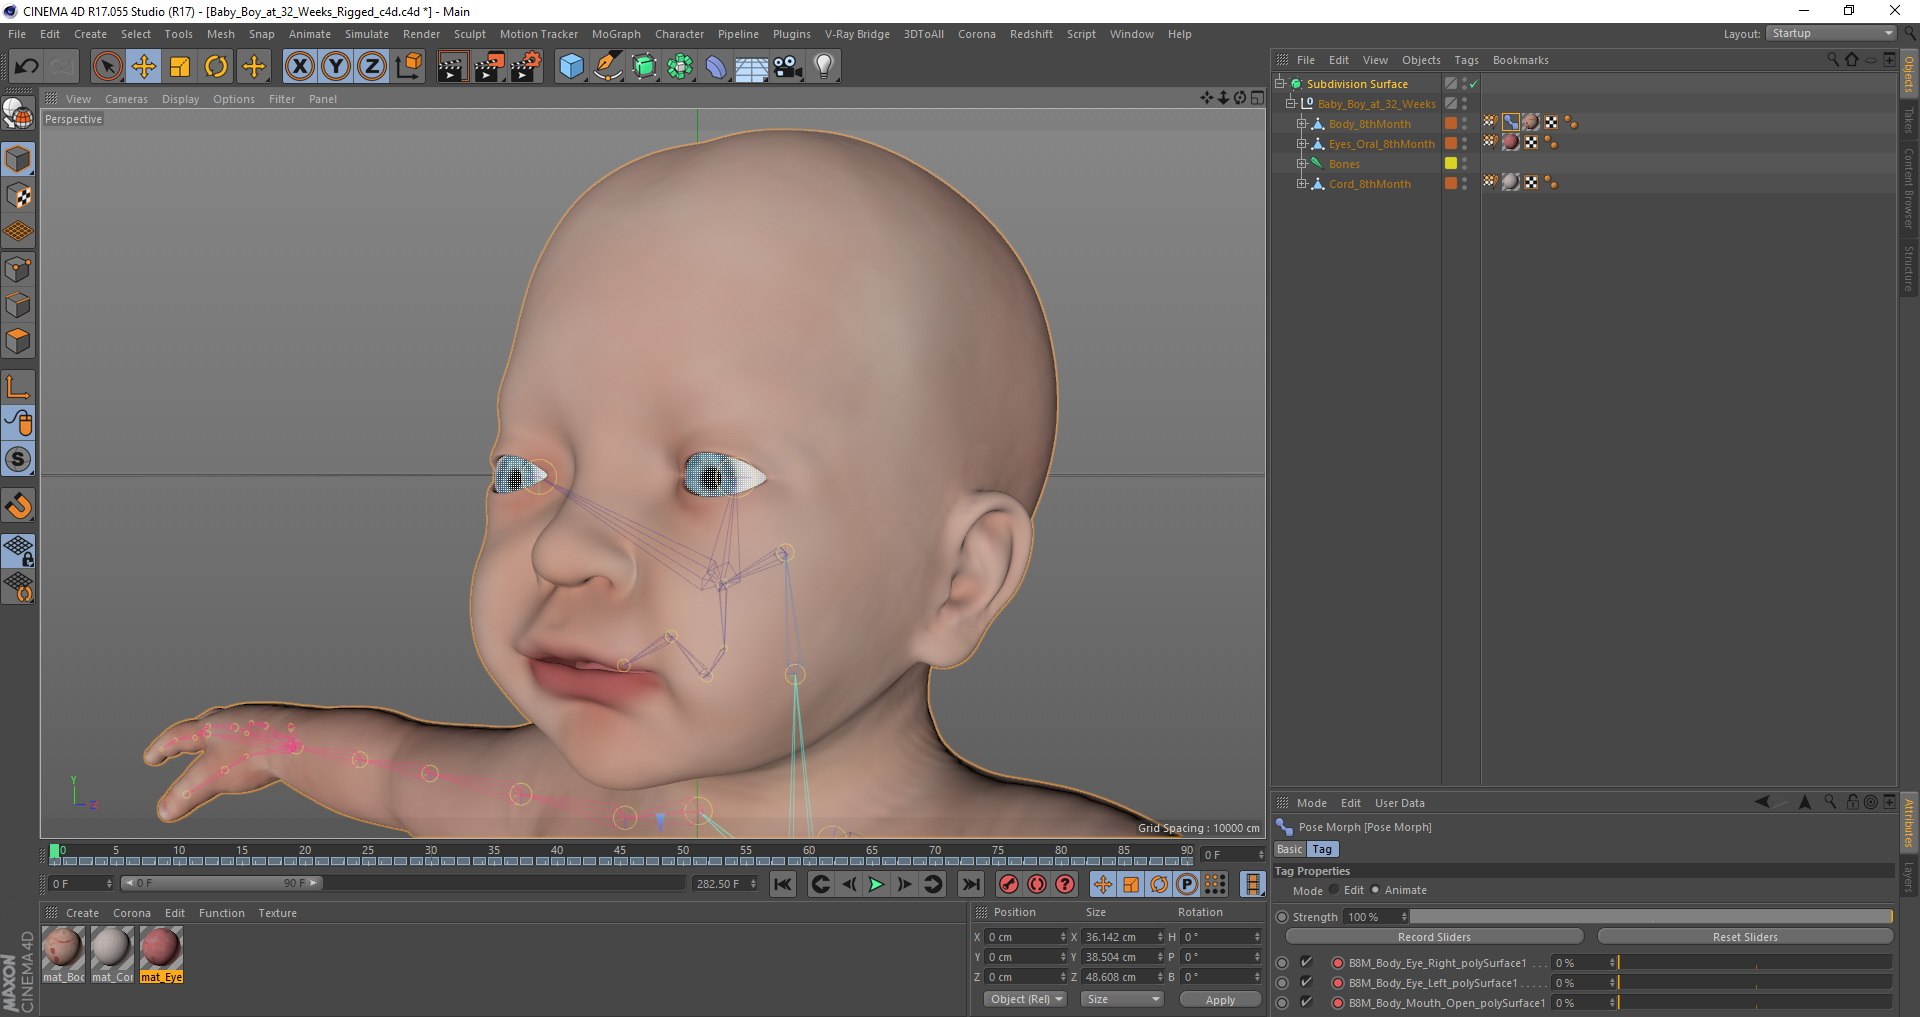
Task: Play animation forward
Action: click(x=876, y=884)
